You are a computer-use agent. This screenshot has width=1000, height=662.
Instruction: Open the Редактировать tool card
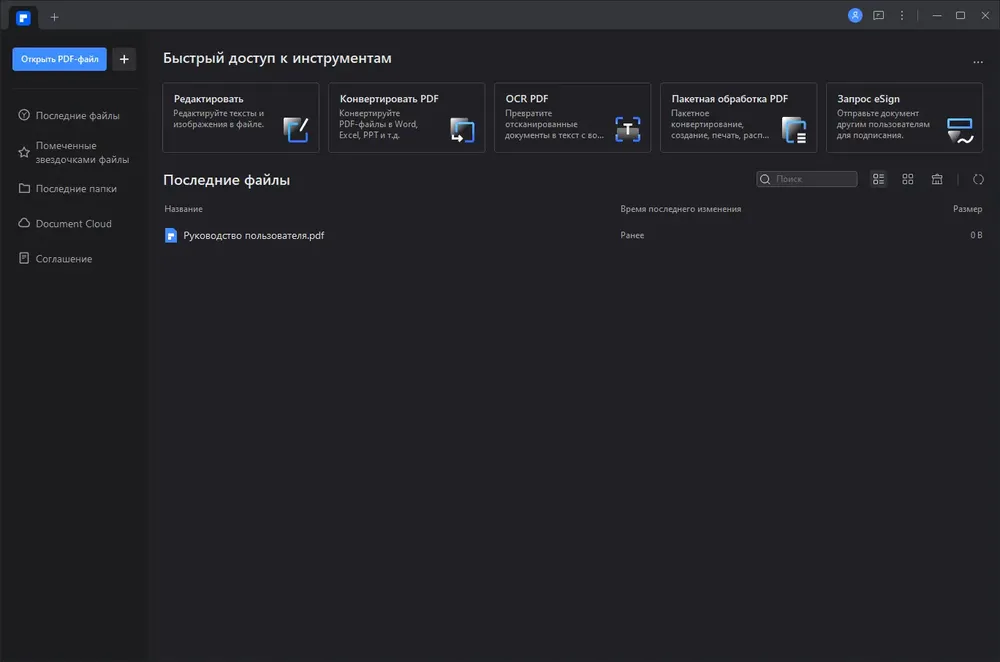241,117
